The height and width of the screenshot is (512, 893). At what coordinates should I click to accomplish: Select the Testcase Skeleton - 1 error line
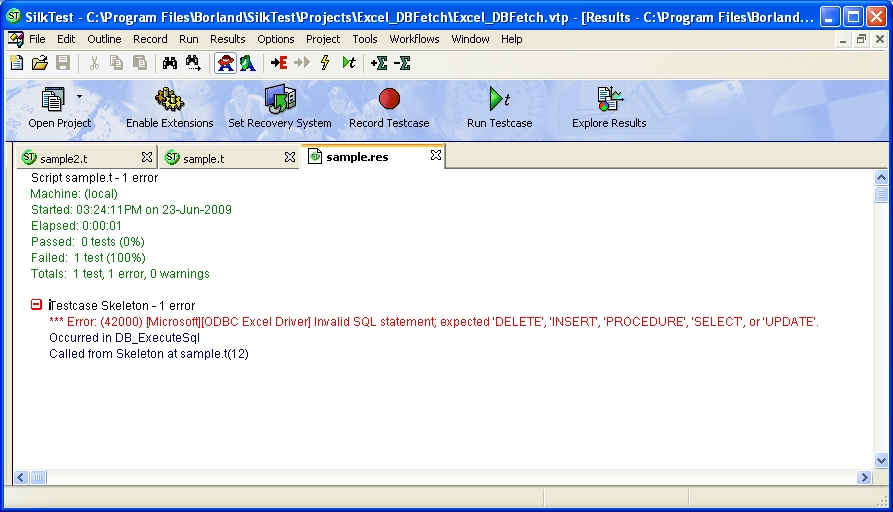[x=122, y=306]
